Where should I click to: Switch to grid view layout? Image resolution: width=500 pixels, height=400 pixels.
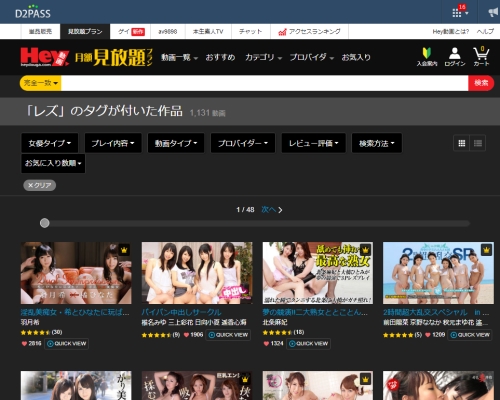[462, 143]
